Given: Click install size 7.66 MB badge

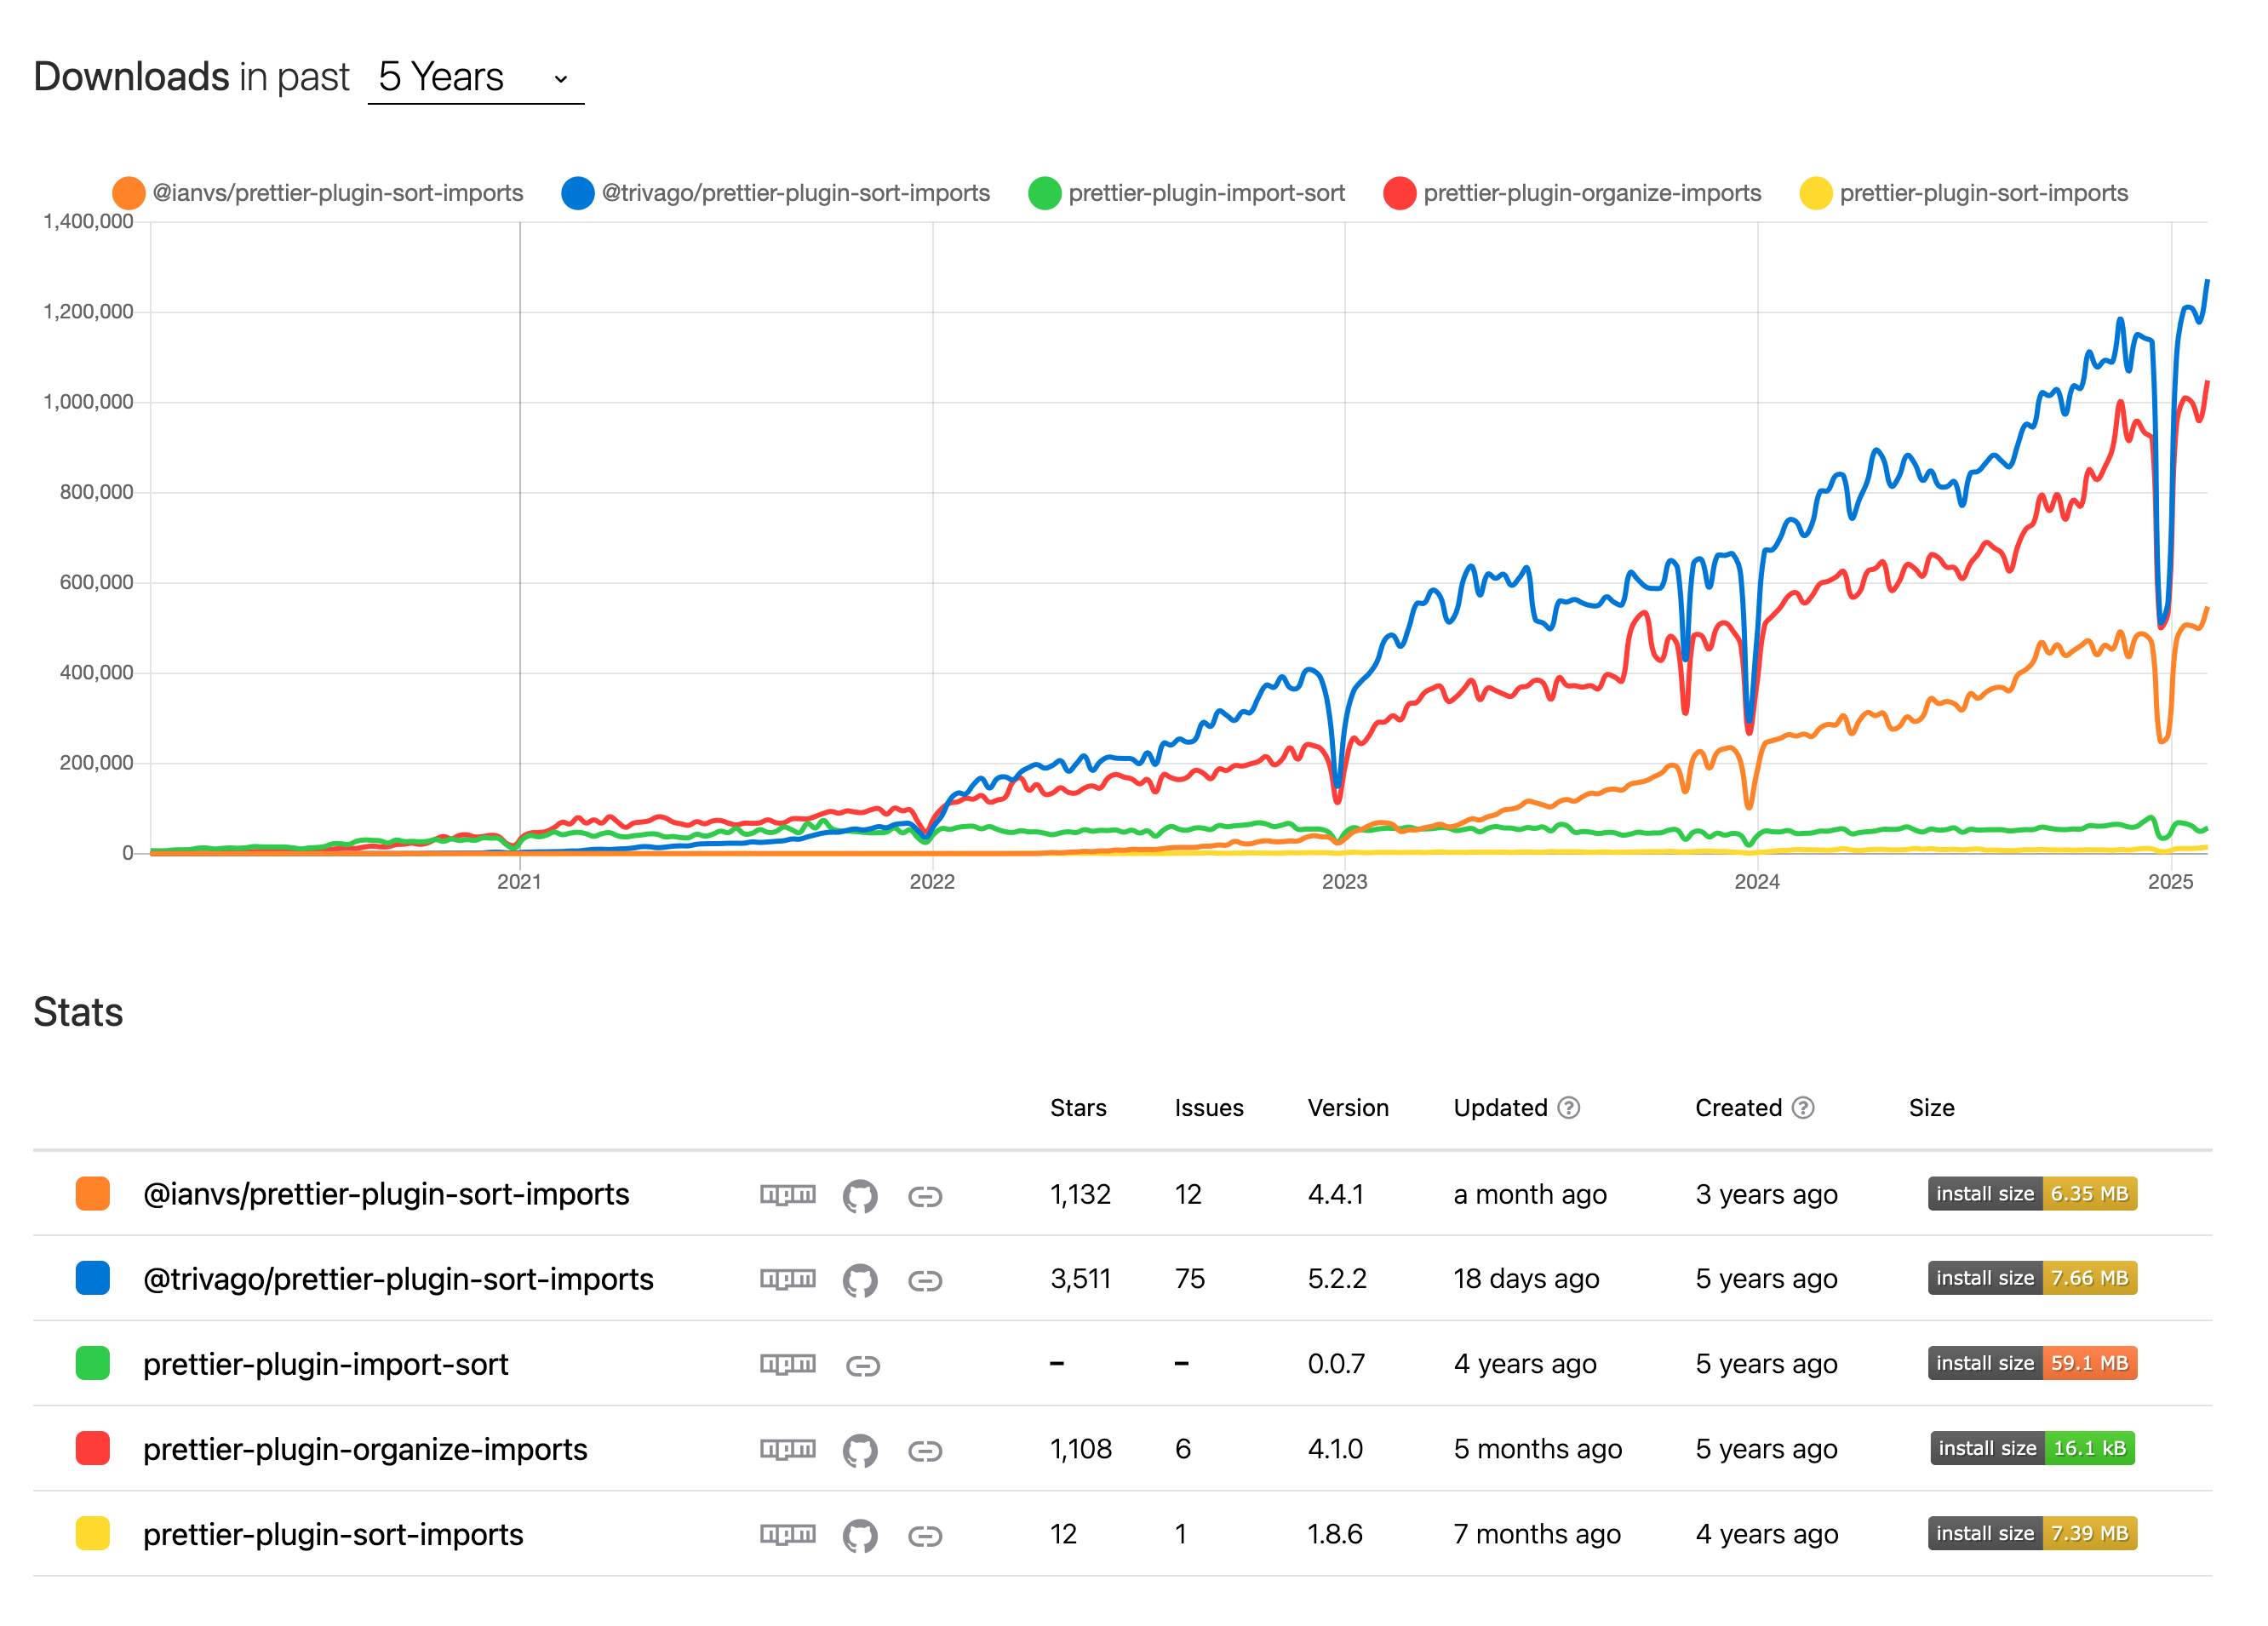Looking at the screenshot, I should click(2033, 1279).
